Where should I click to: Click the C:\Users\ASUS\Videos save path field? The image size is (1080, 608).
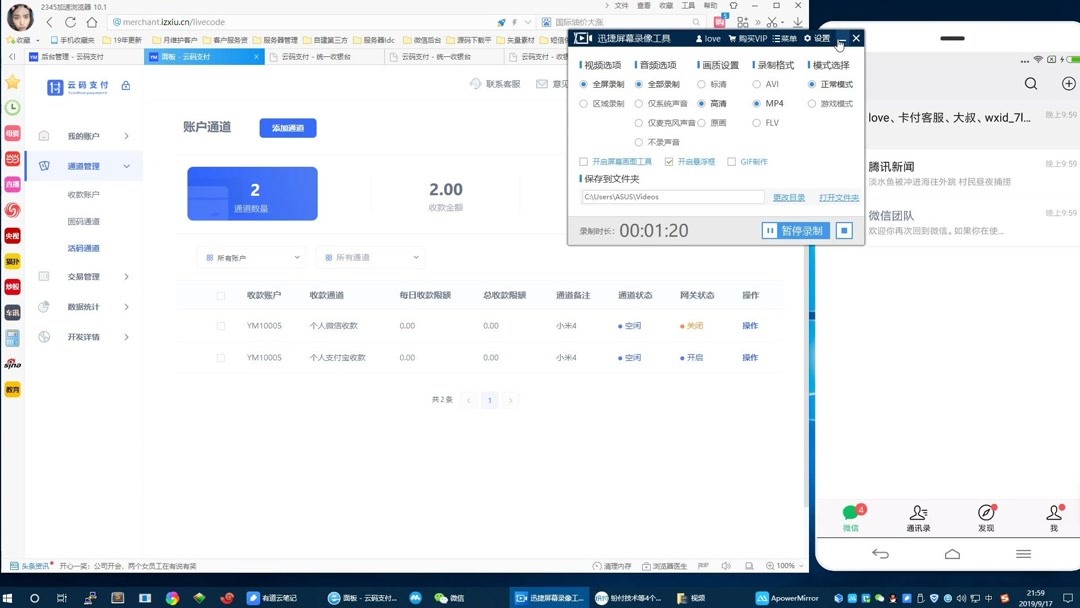[x=672, y=197]
